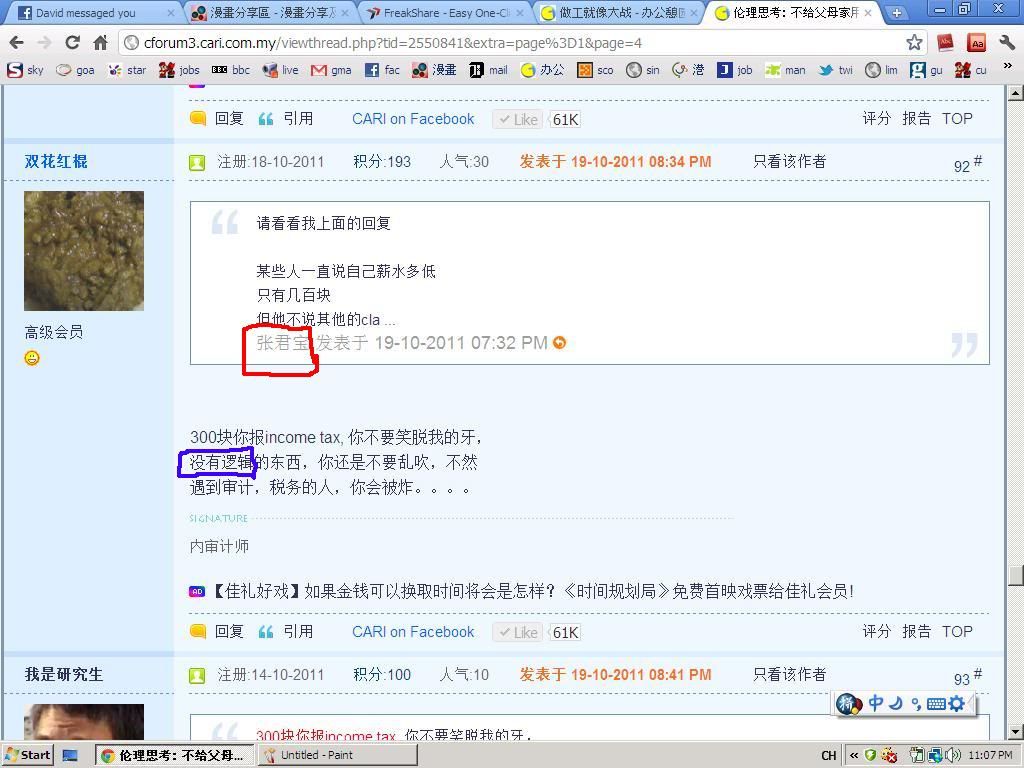Image resolution: width=1024 pixels, height=768 pixels.
Task: Toggle Chinese/English input mode on IME bar
Action: pos(876,704)
